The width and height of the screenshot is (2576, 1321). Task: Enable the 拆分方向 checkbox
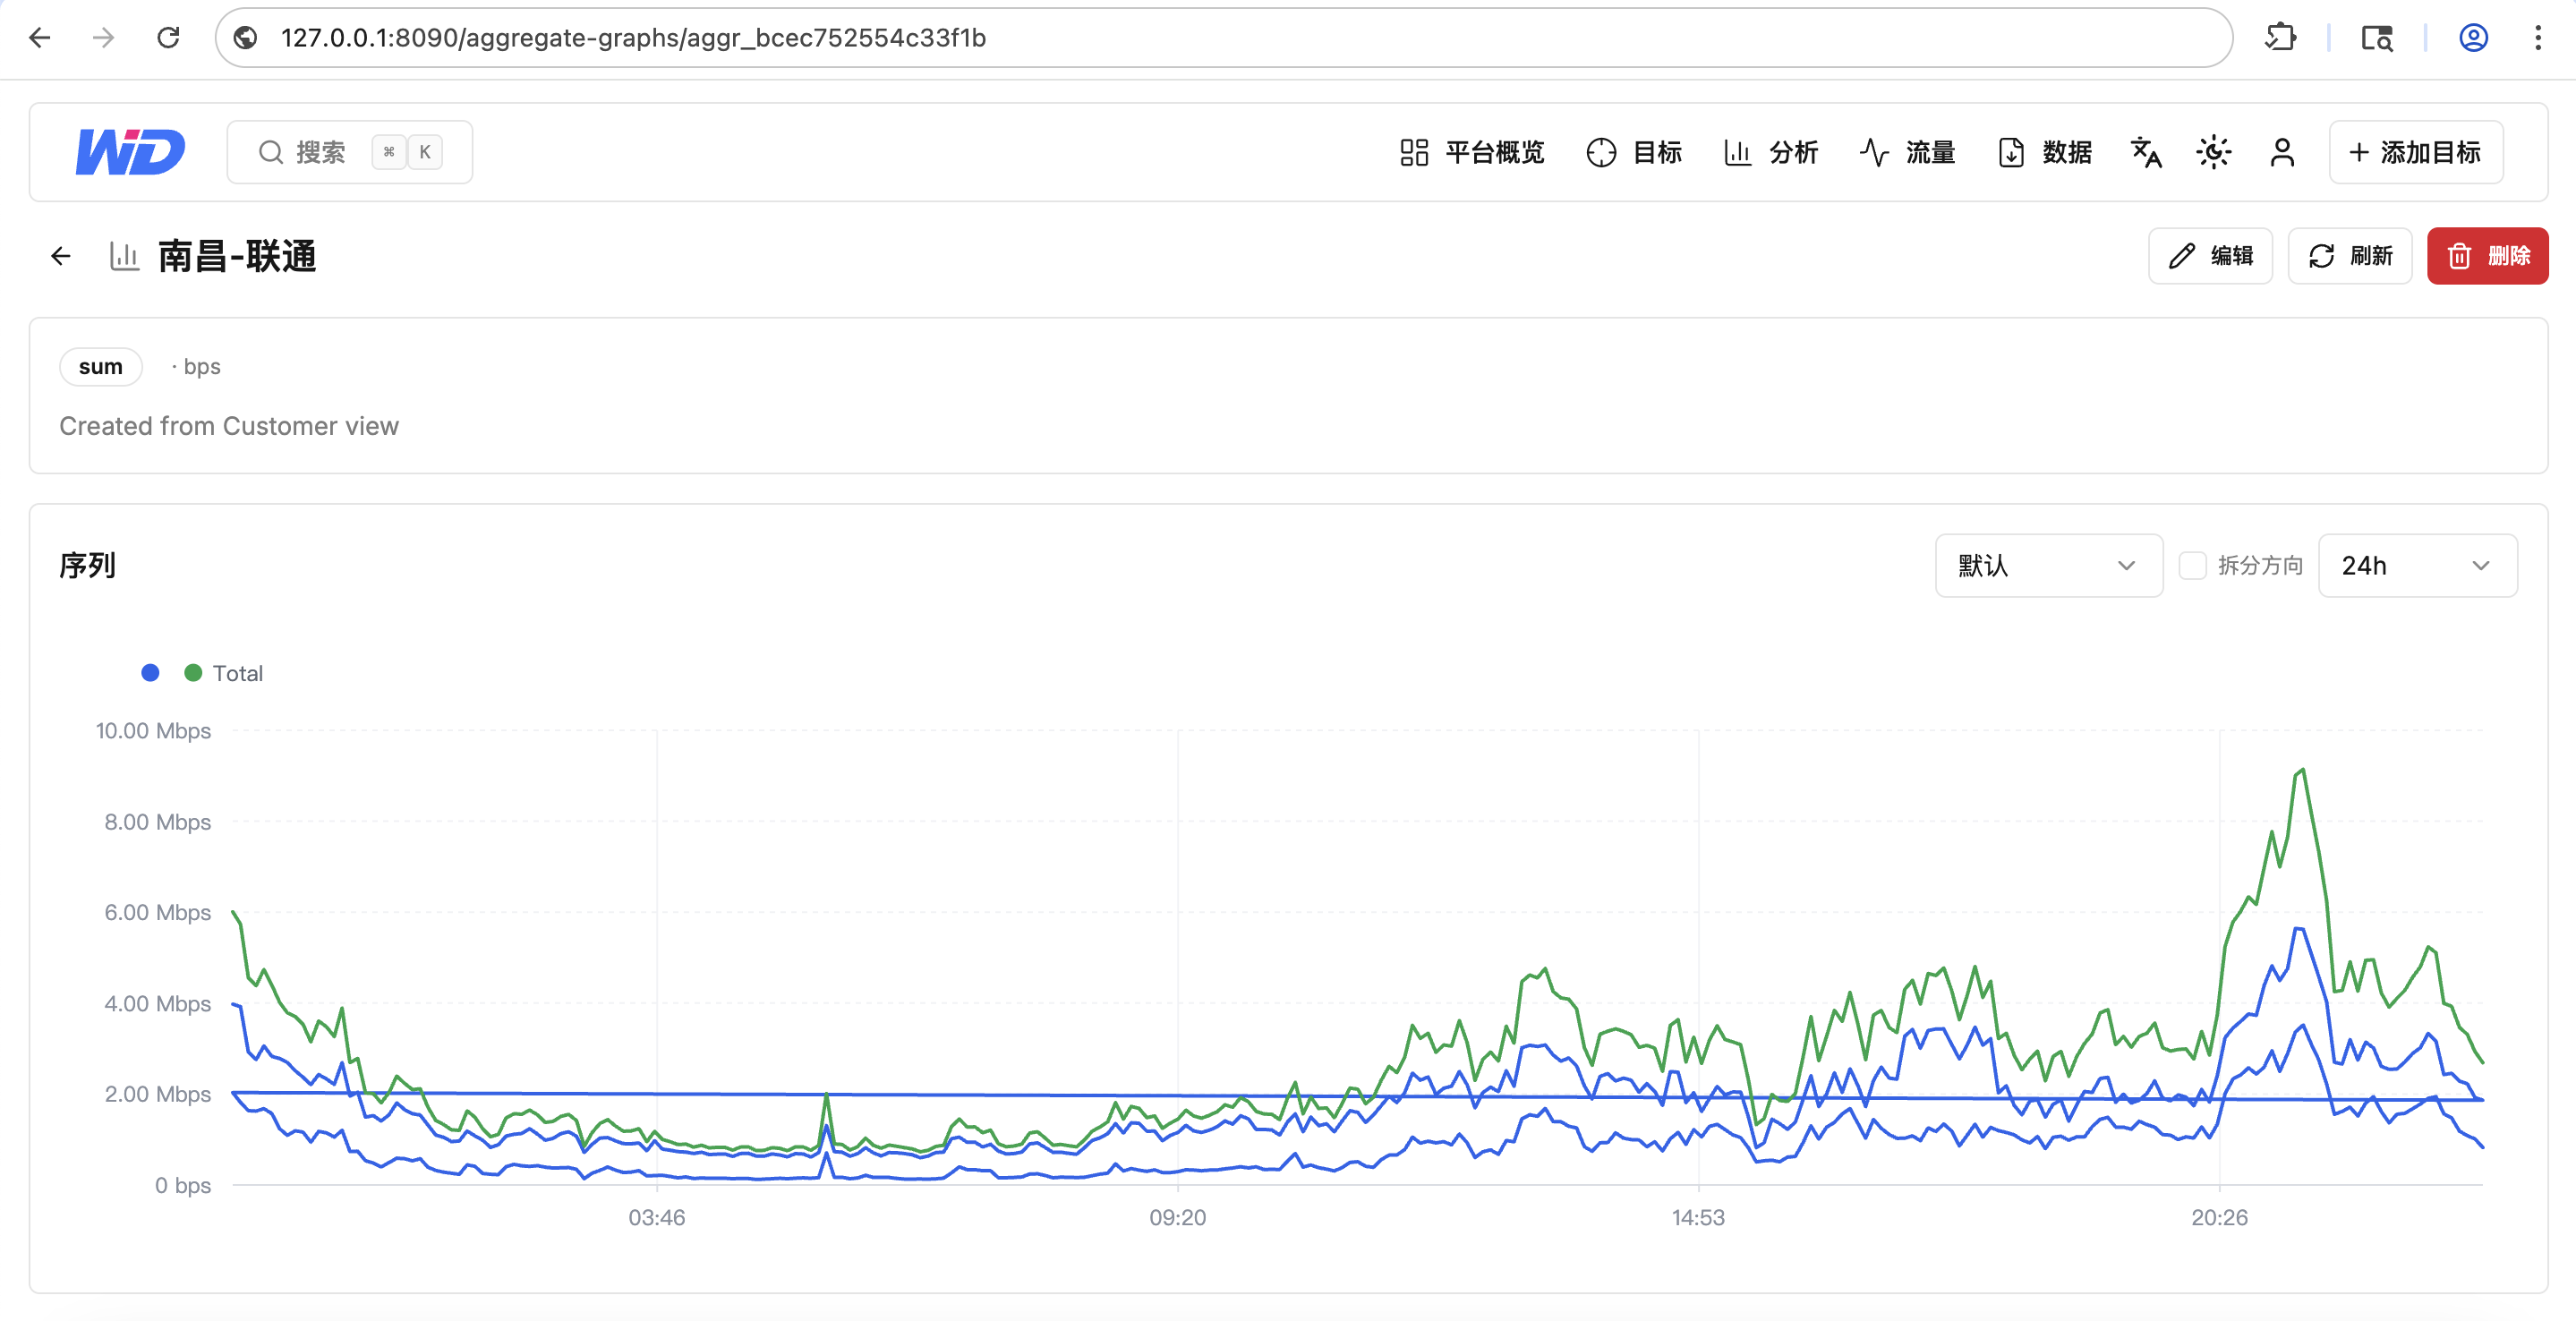click(2192, 565)
